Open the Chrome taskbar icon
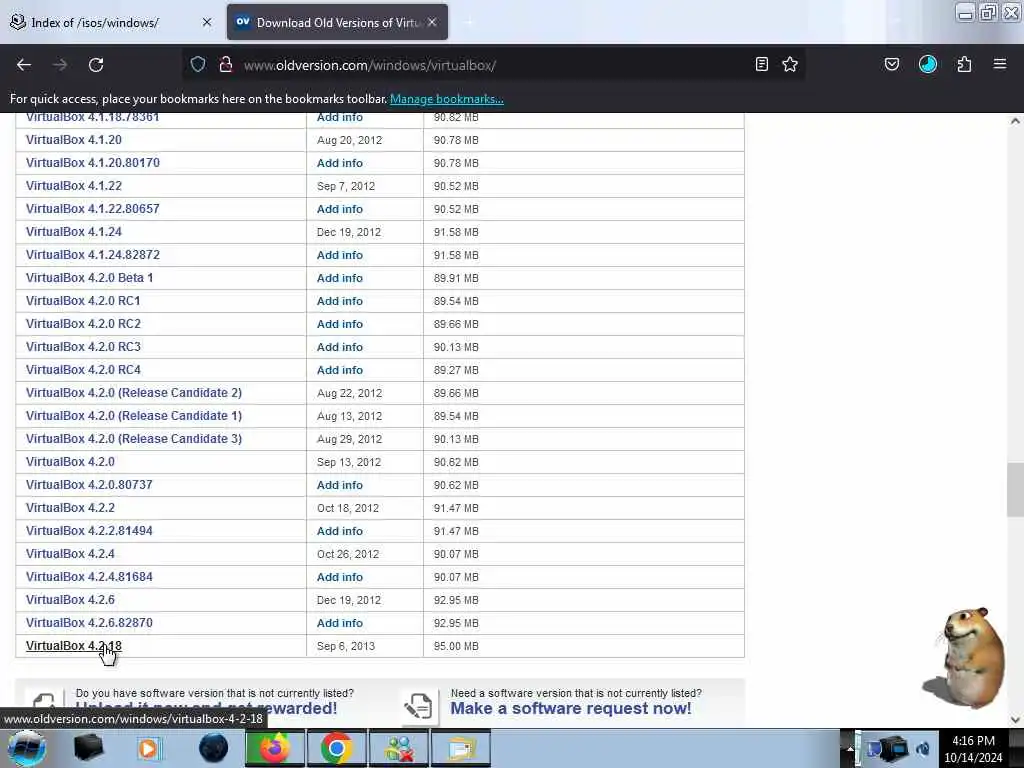The image size is (1024, 768). coord(336,748)
